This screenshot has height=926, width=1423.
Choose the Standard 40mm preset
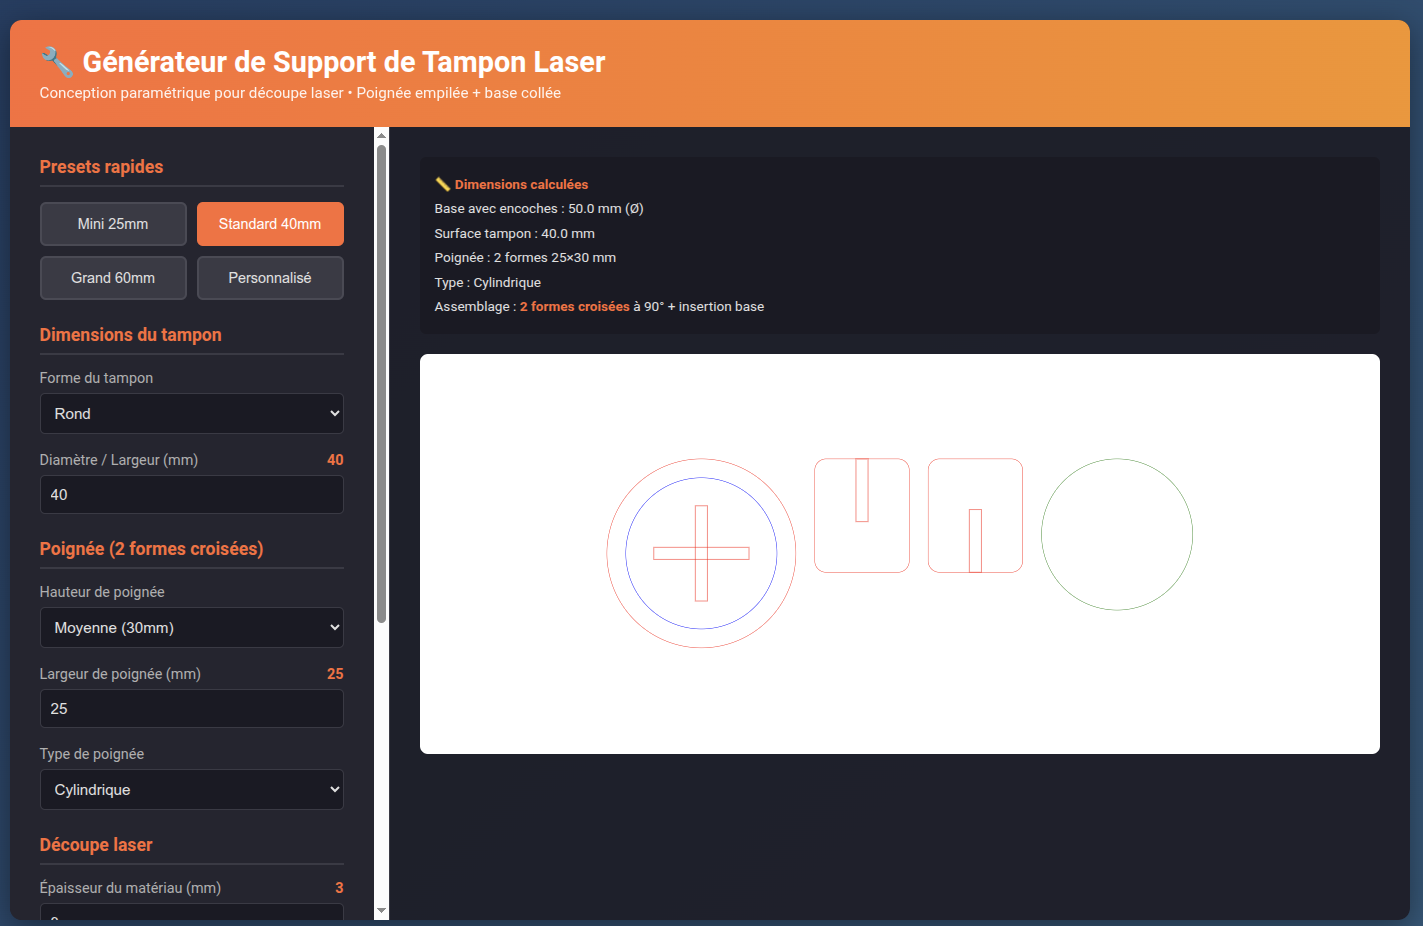point(270,224)
